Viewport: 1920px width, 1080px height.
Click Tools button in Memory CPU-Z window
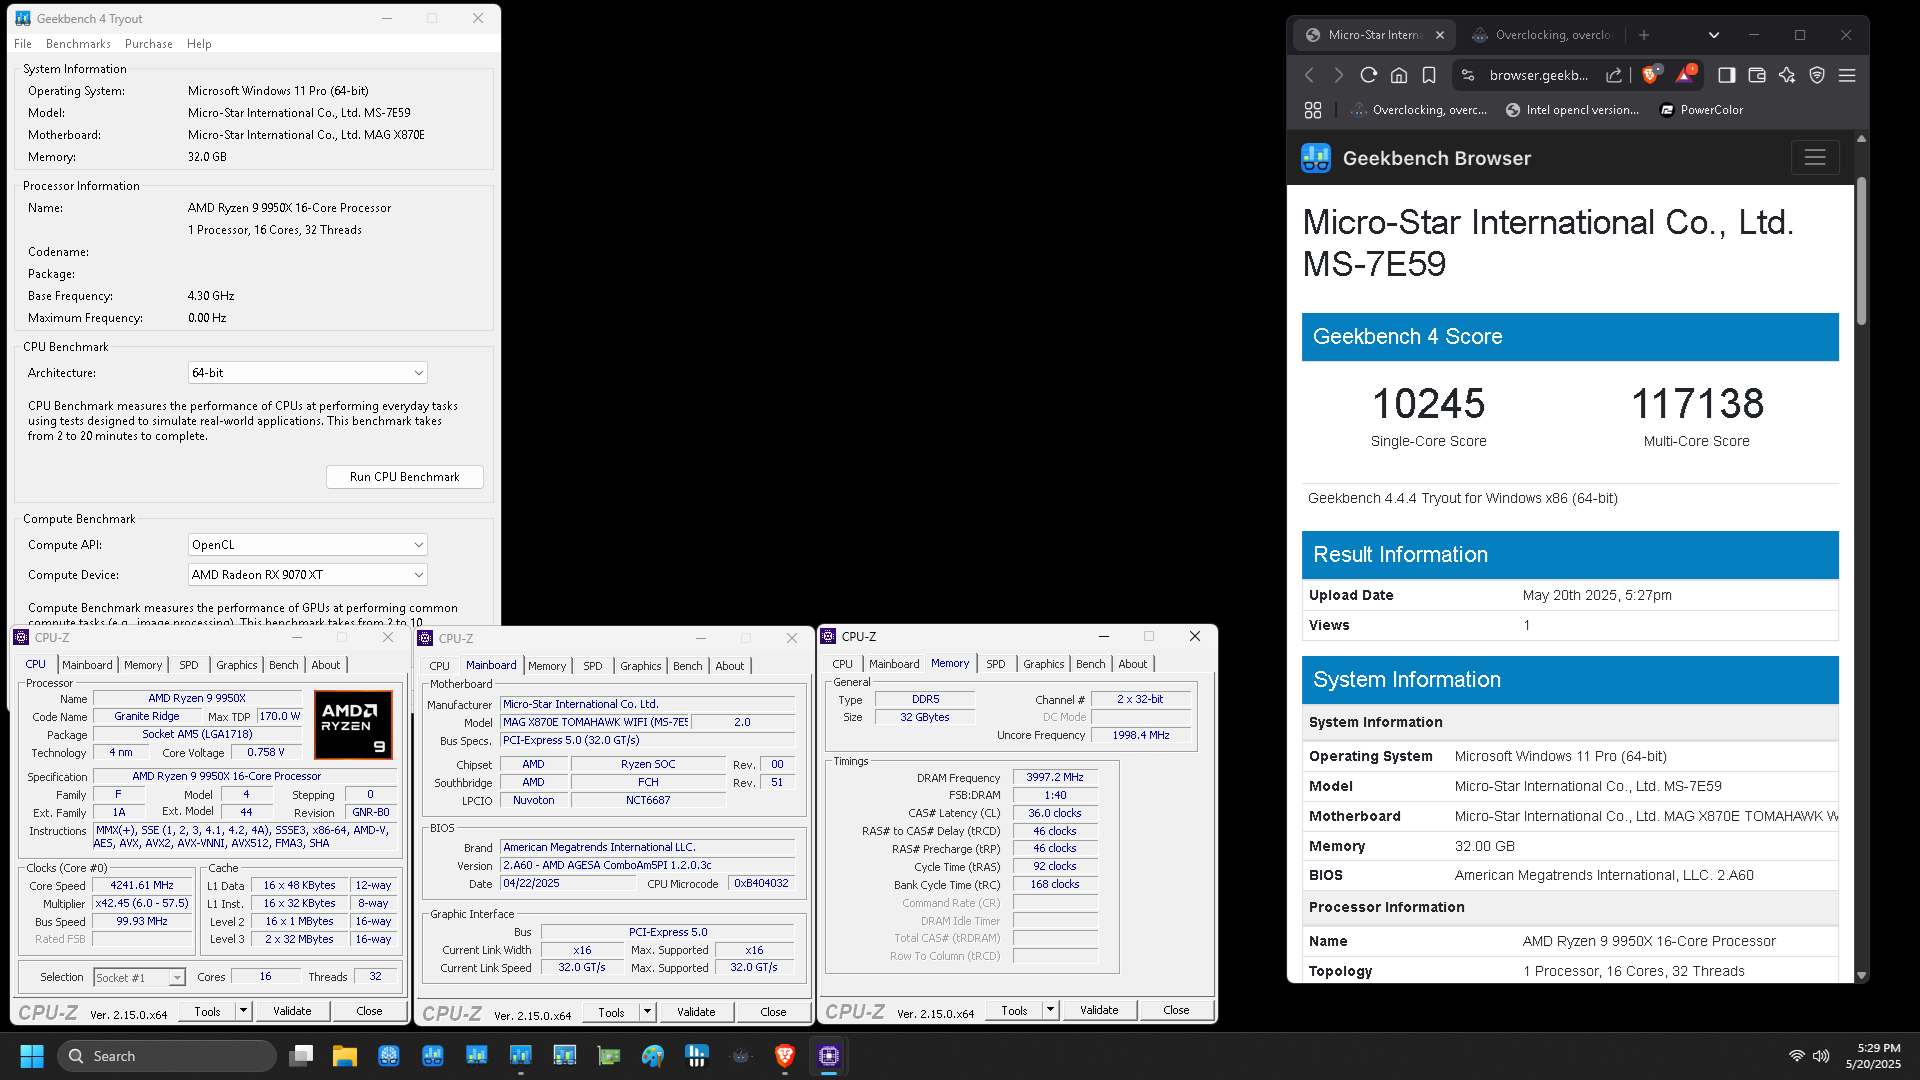click(x=1014, y=1010)
